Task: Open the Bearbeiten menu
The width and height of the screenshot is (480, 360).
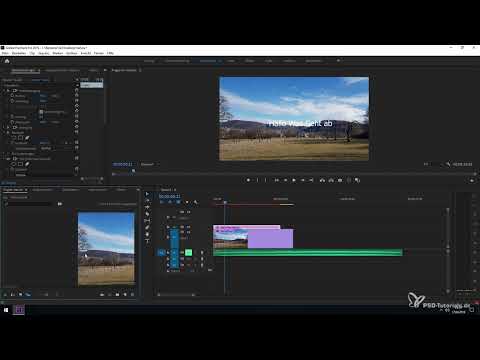Action: coord(19,53)
